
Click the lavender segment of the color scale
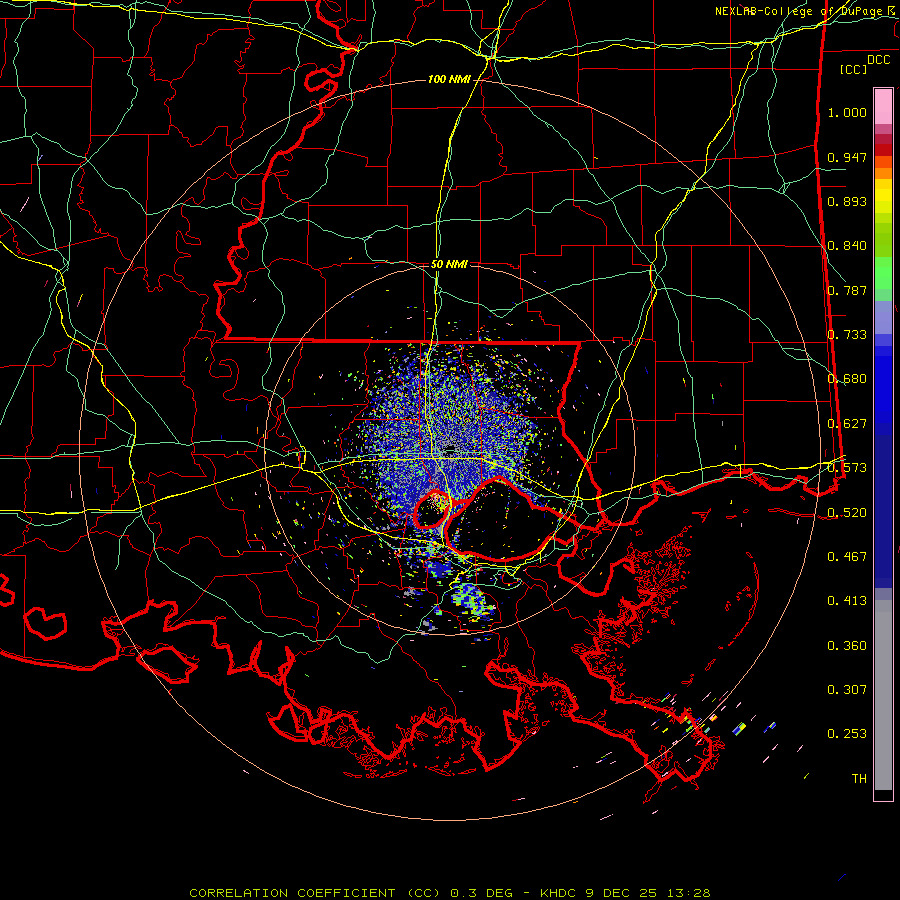[x=883, y=317]
